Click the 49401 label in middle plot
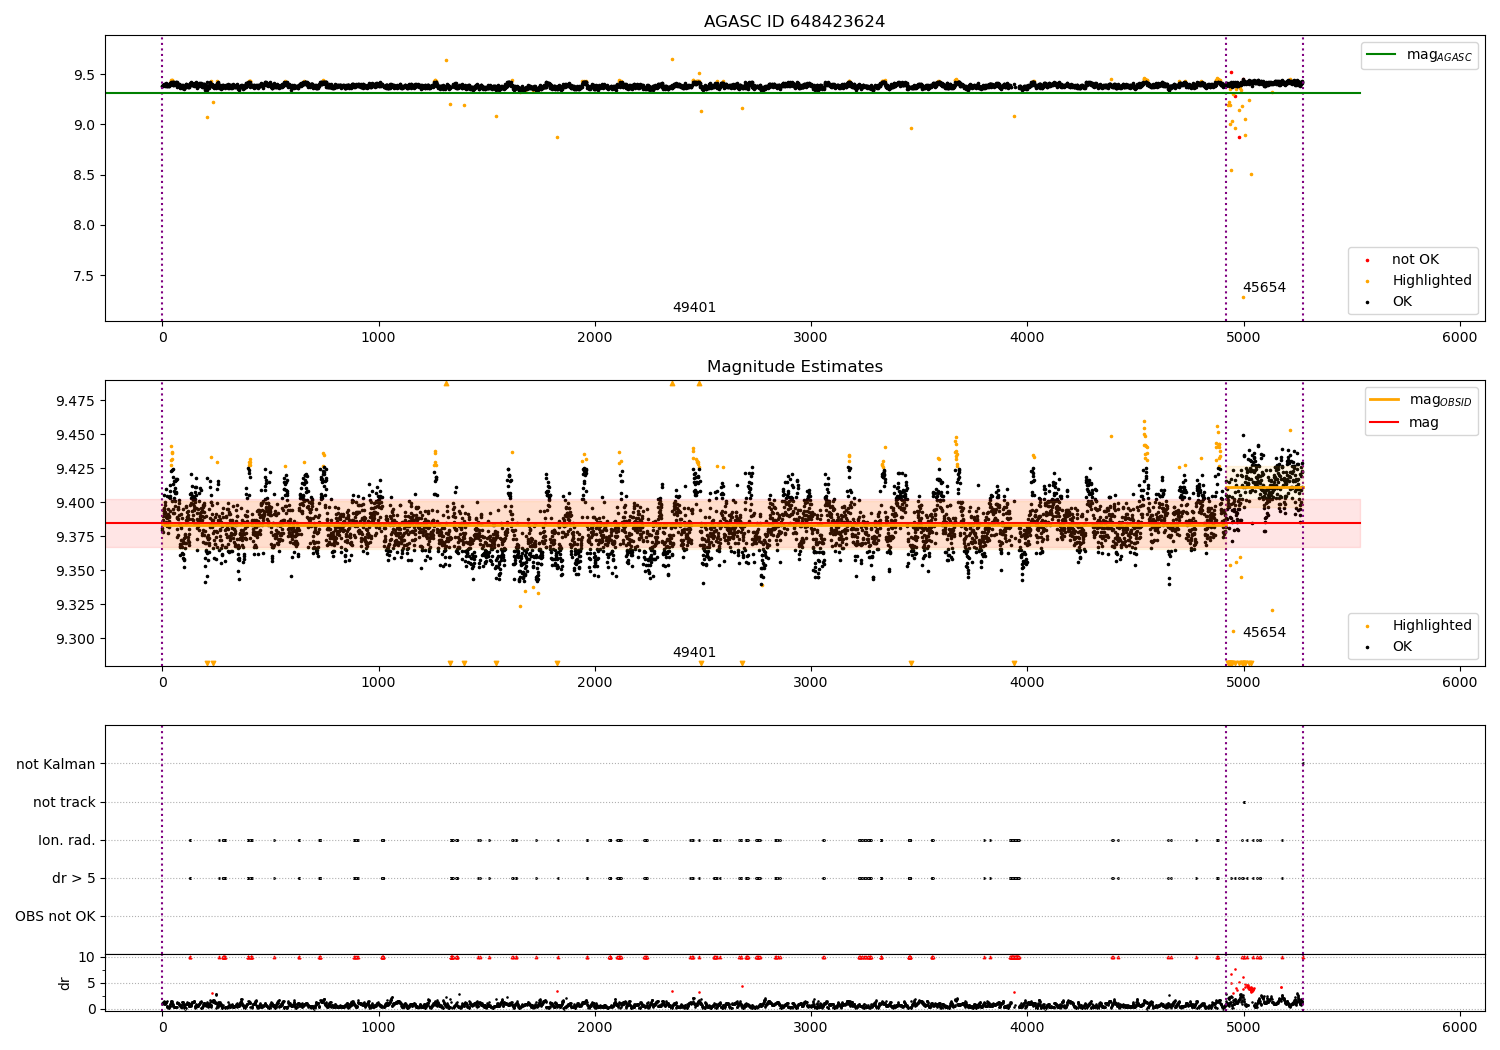Viewport: 1500px width, 1050px height. click(x=694, y=653)
